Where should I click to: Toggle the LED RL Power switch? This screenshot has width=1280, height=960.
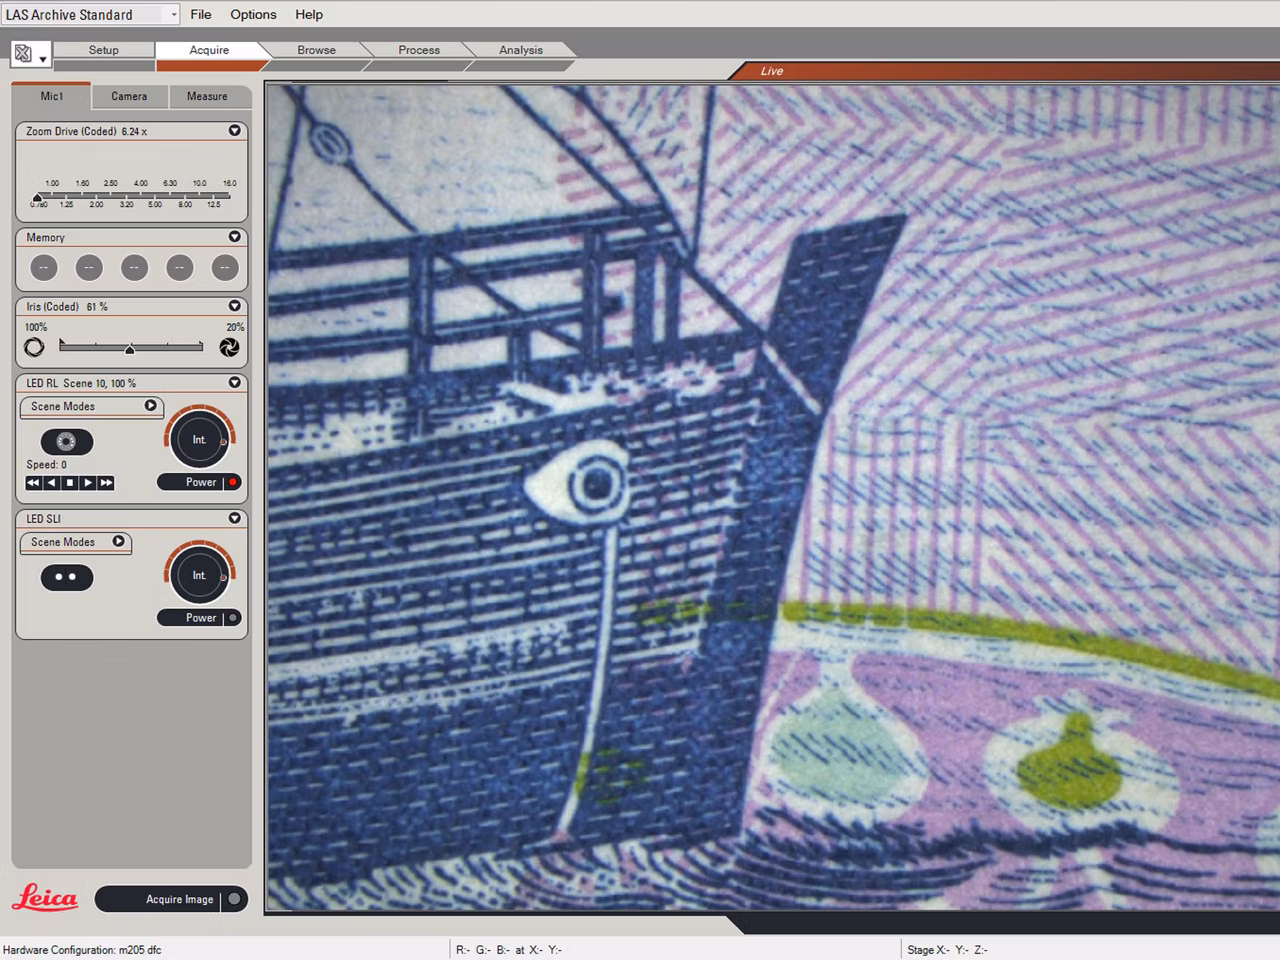[200, 482]
